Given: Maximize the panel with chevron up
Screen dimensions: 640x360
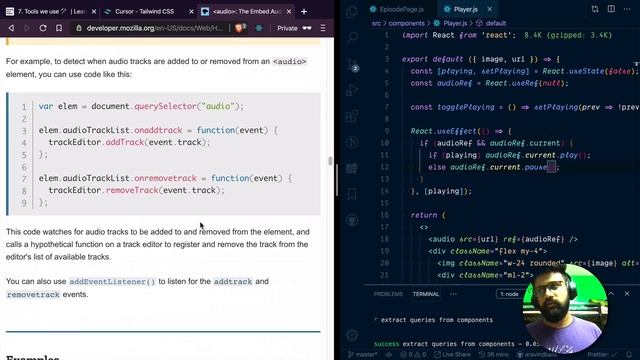Looking at the screenshot, I should [x=611, y=293].
